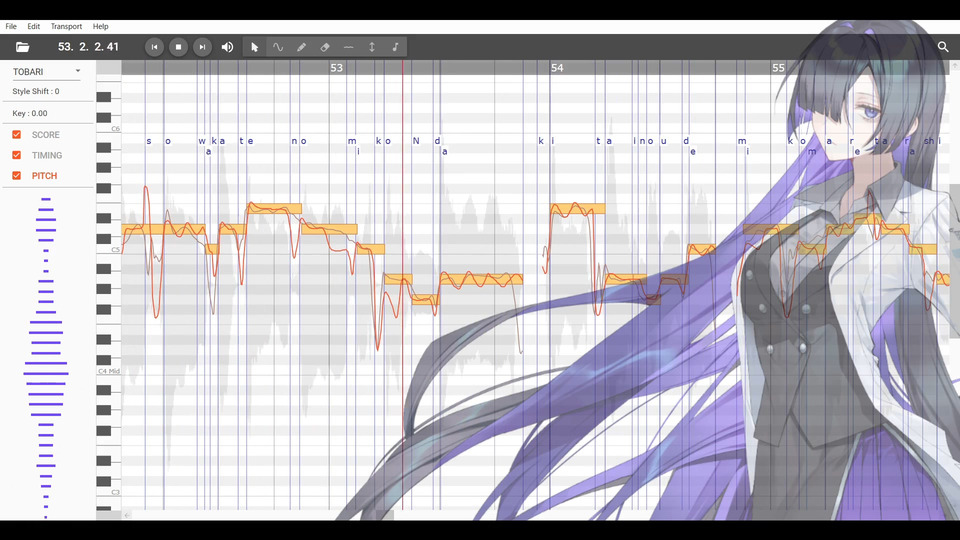Click measure 55 in the ruler

coord(778,68)
